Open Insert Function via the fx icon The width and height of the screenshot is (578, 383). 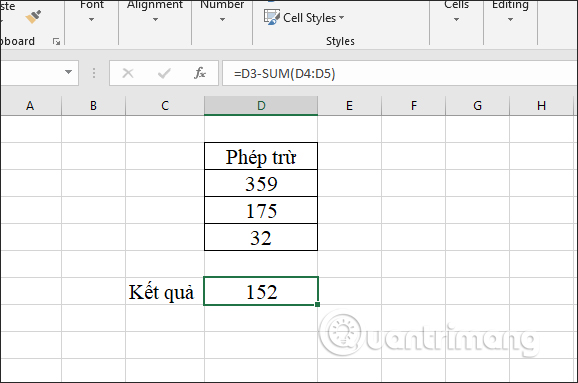click(x=200, y=73)
